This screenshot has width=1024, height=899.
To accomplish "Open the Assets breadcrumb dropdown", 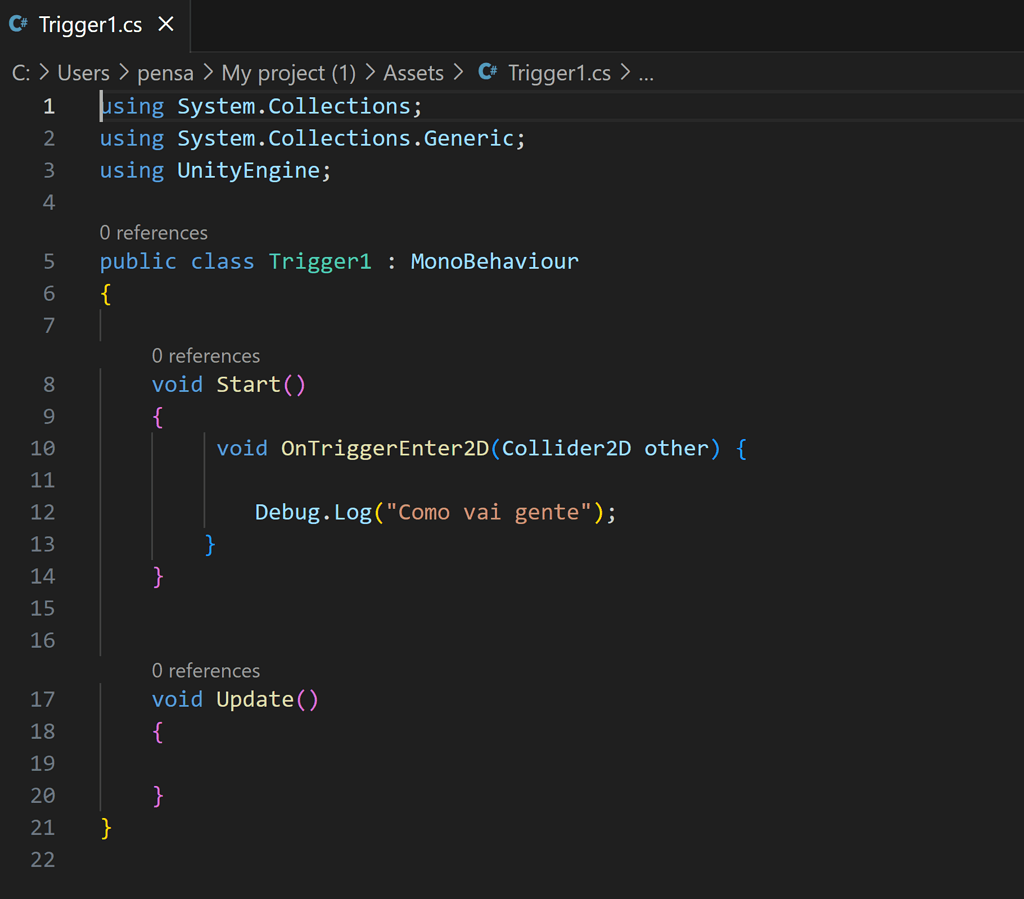I will click(x=413, y=72).
